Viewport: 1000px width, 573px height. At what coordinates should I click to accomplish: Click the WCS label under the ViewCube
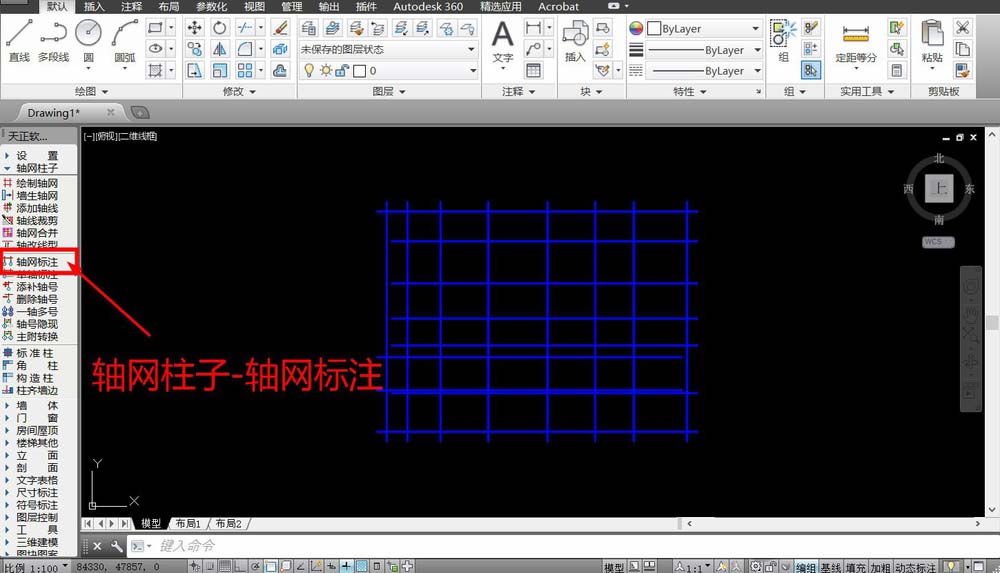(x=938, y=242)
